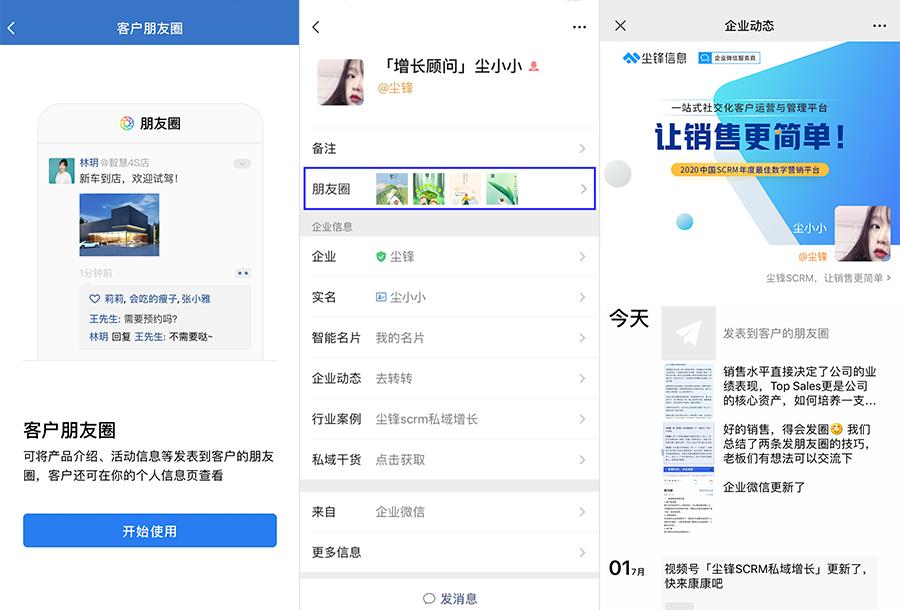Tap the @尘锋 label under contact name

click(395, 88)
